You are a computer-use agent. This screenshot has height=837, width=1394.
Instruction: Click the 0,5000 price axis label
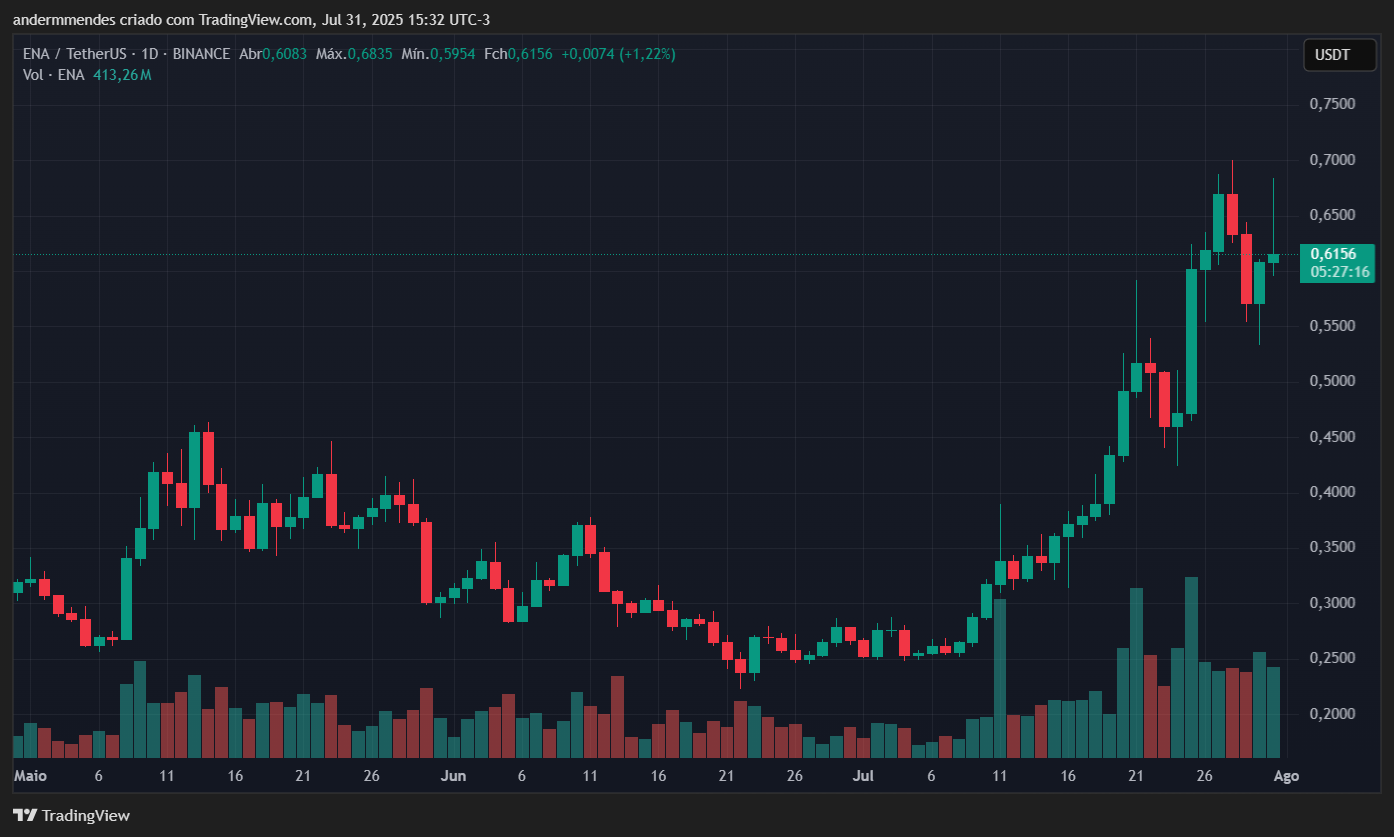tap(1333, 381)
